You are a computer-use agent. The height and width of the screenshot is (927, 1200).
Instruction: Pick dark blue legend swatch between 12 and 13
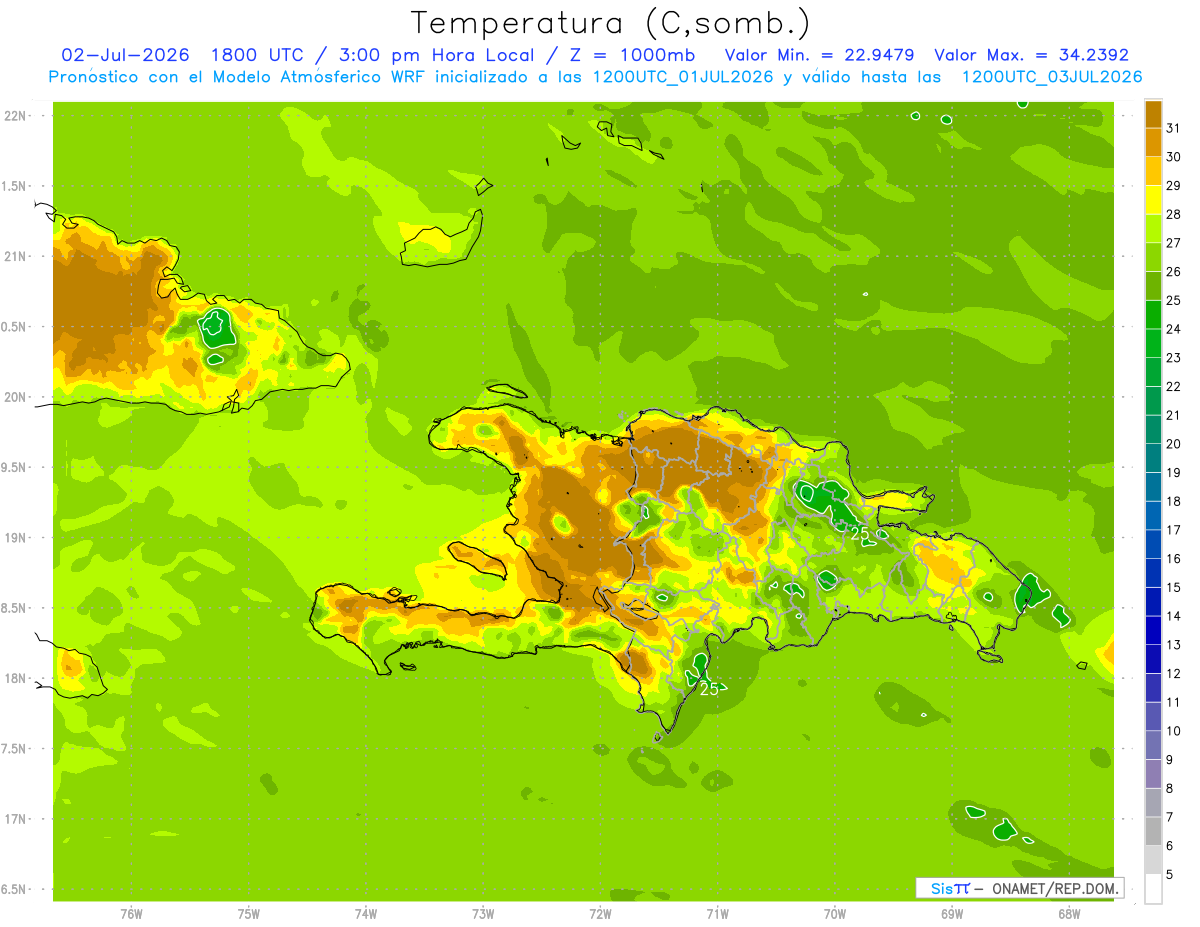click(x=1153, y=659)
